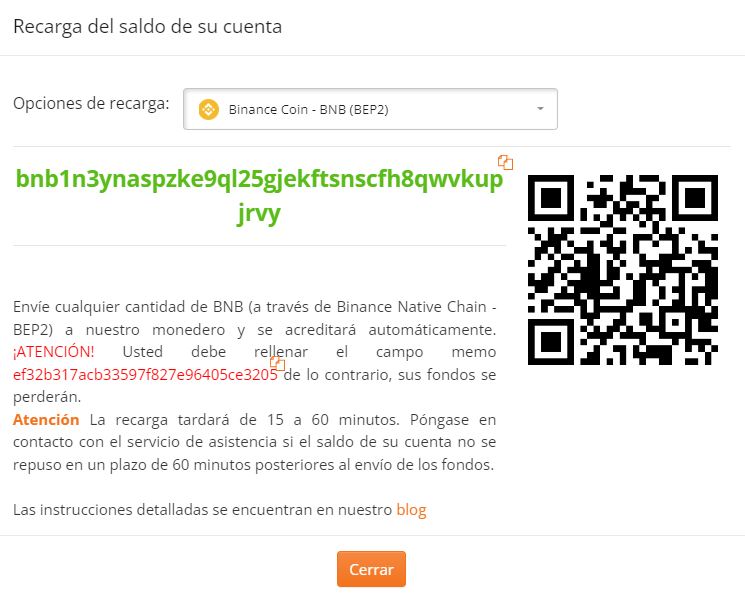
Task: Expand the dropdown using the small arrow
Action: coord(540,109)
